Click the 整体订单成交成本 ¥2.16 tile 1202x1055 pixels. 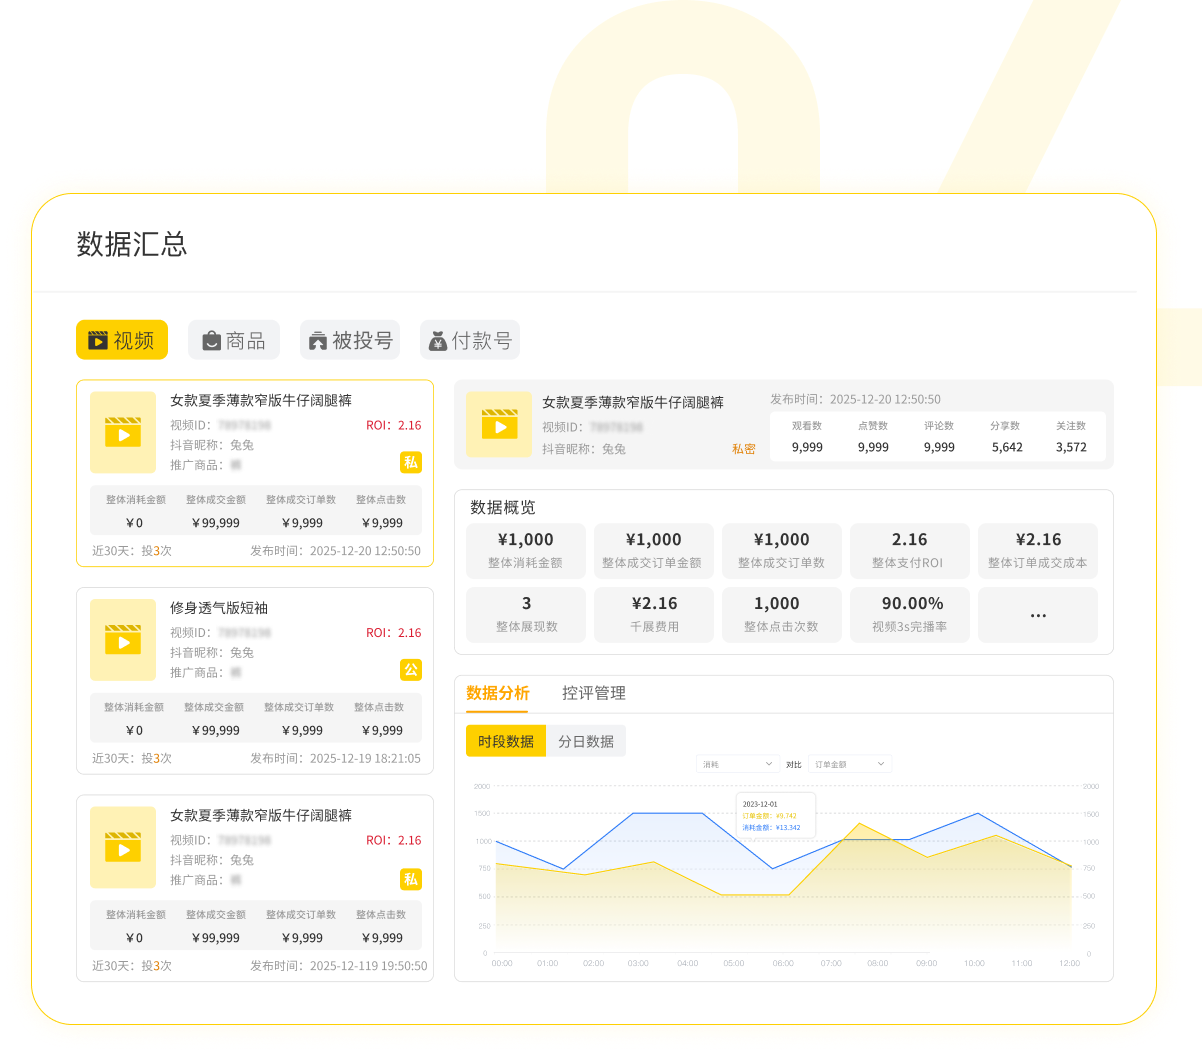click(1038, 550)
